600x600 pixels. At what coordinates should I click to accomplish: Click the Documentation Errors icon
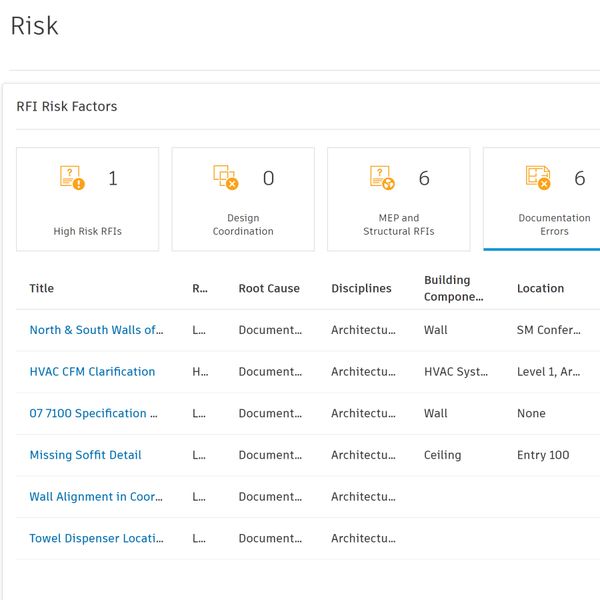pyautogui.click(x=538, y=178)
